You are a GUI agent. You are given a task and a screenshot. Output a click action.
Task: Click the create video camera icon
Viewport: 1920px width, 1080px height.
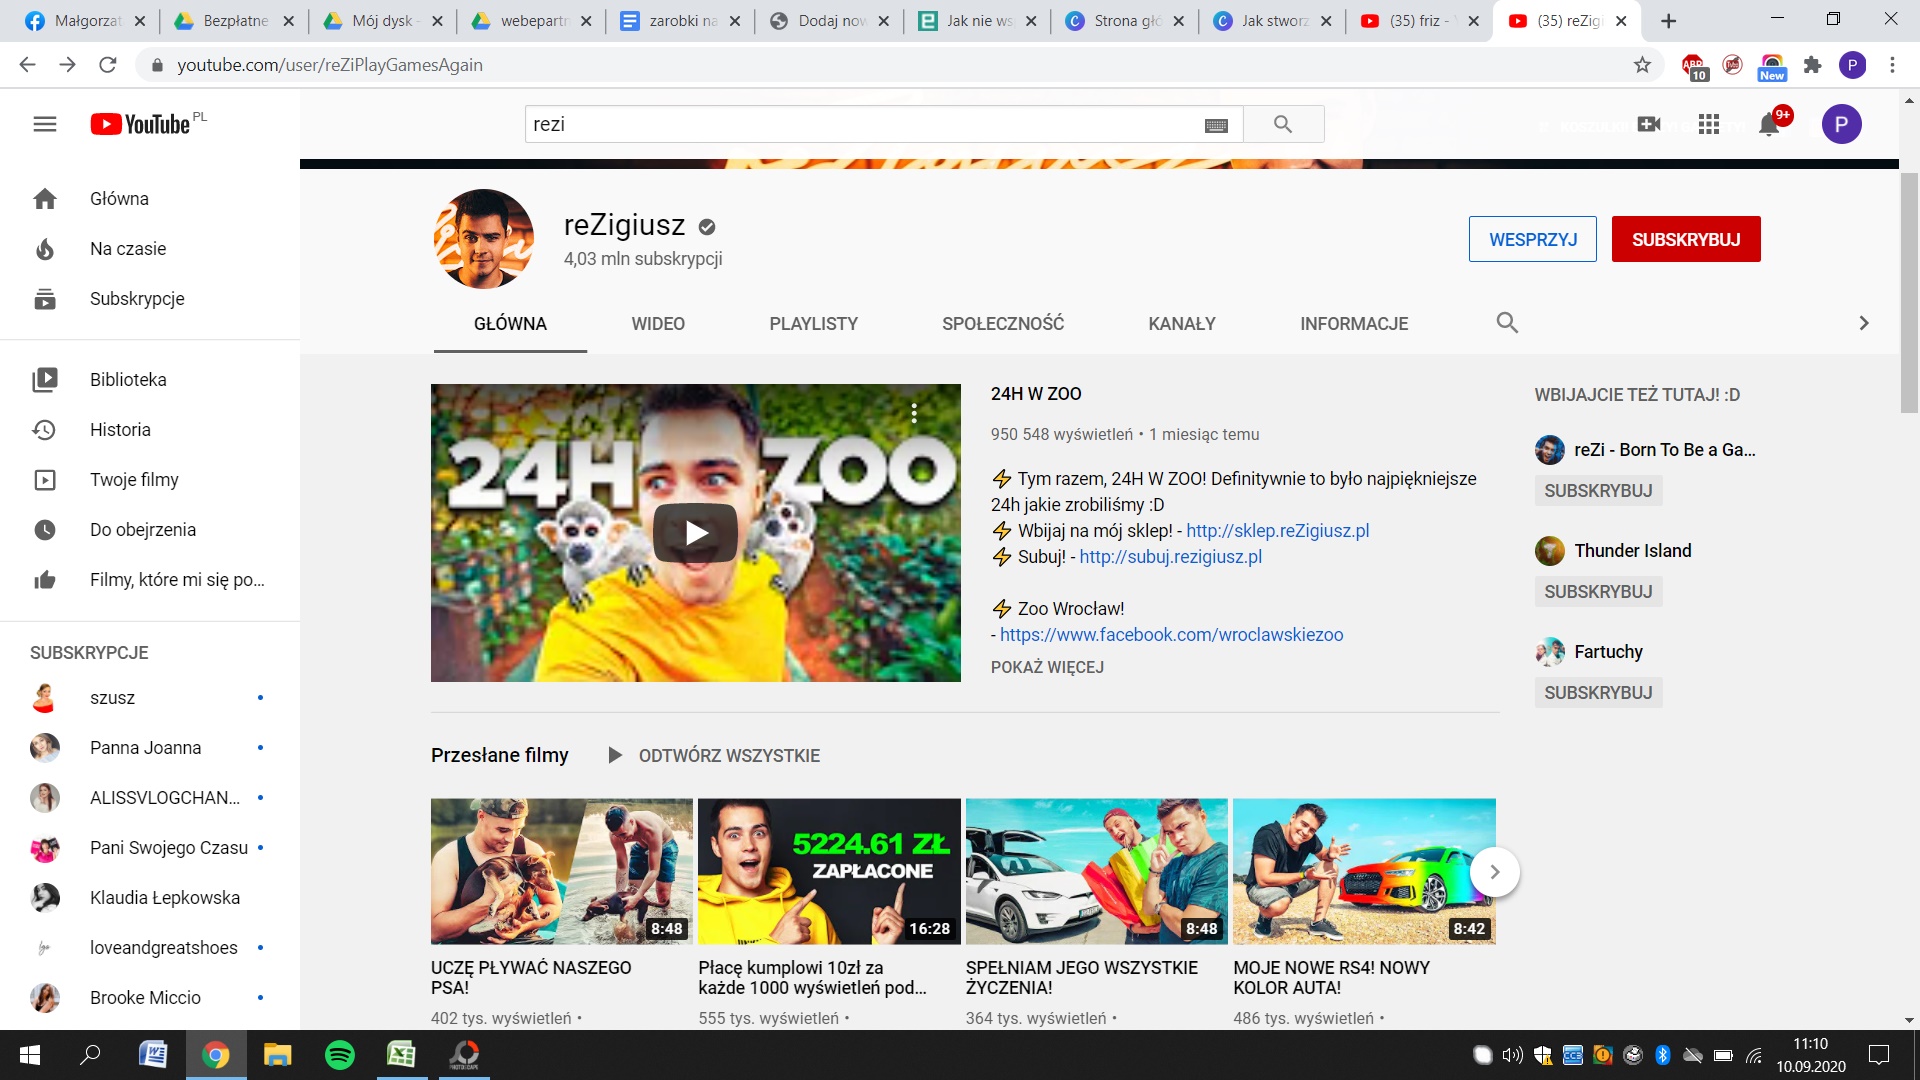[x=1648, y=124]
